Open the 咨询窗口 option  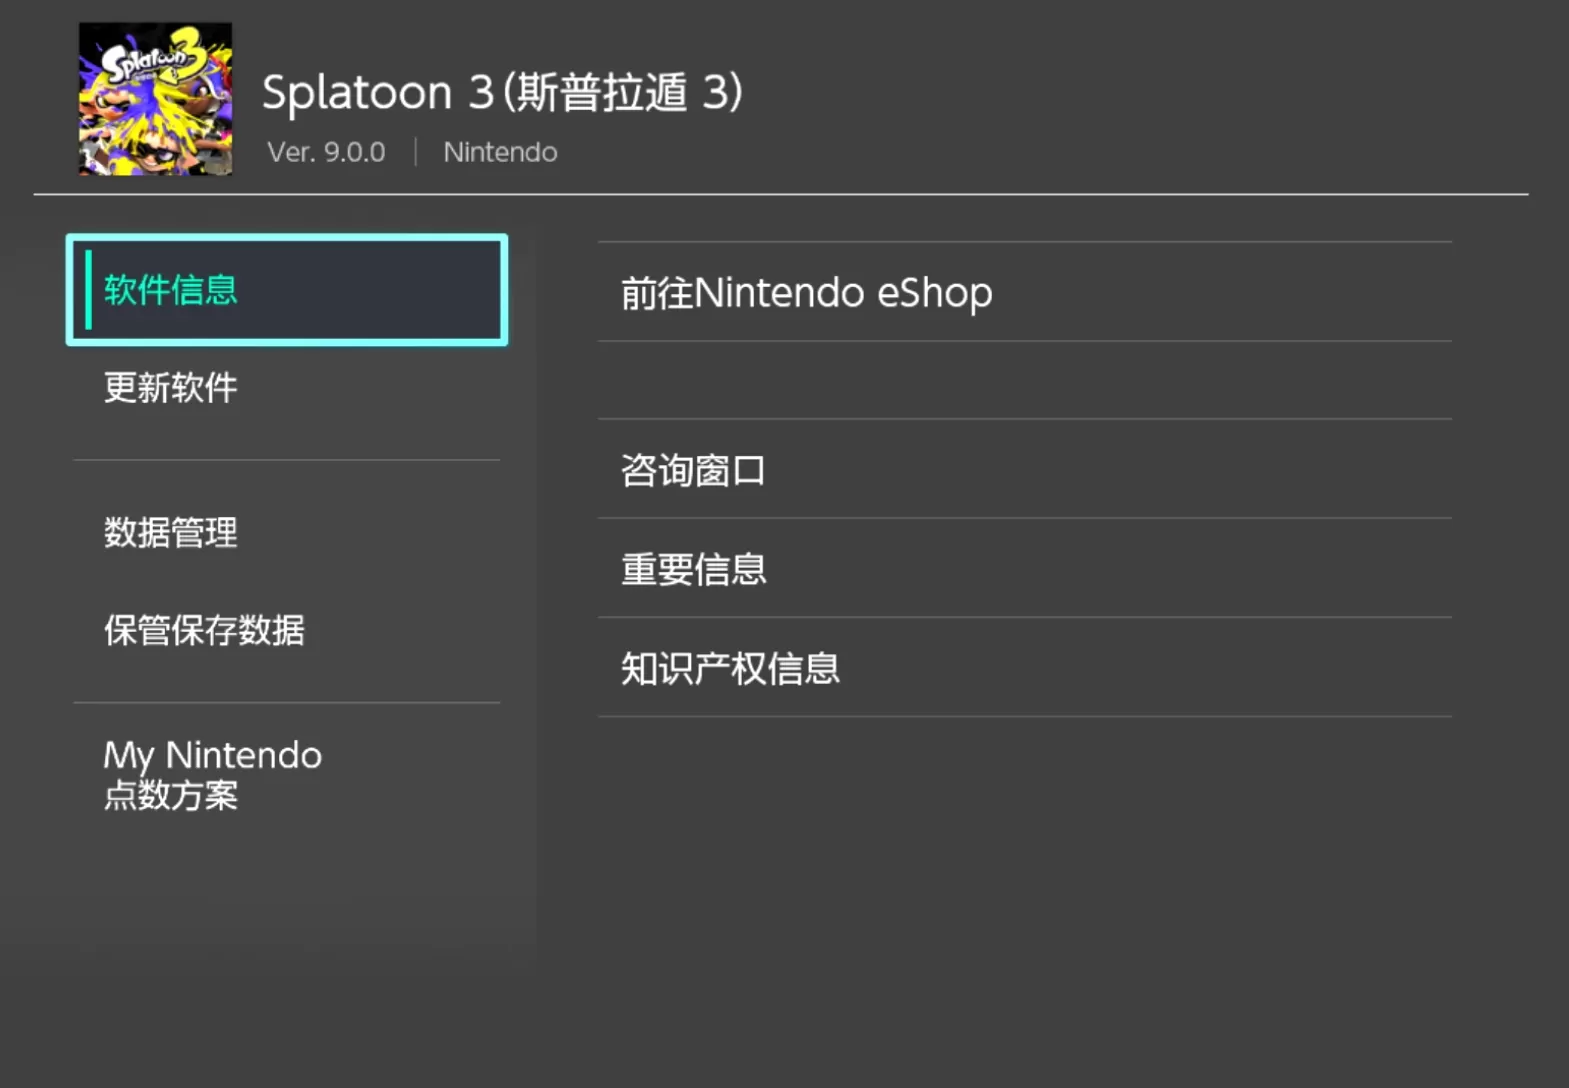coord(693,470)
